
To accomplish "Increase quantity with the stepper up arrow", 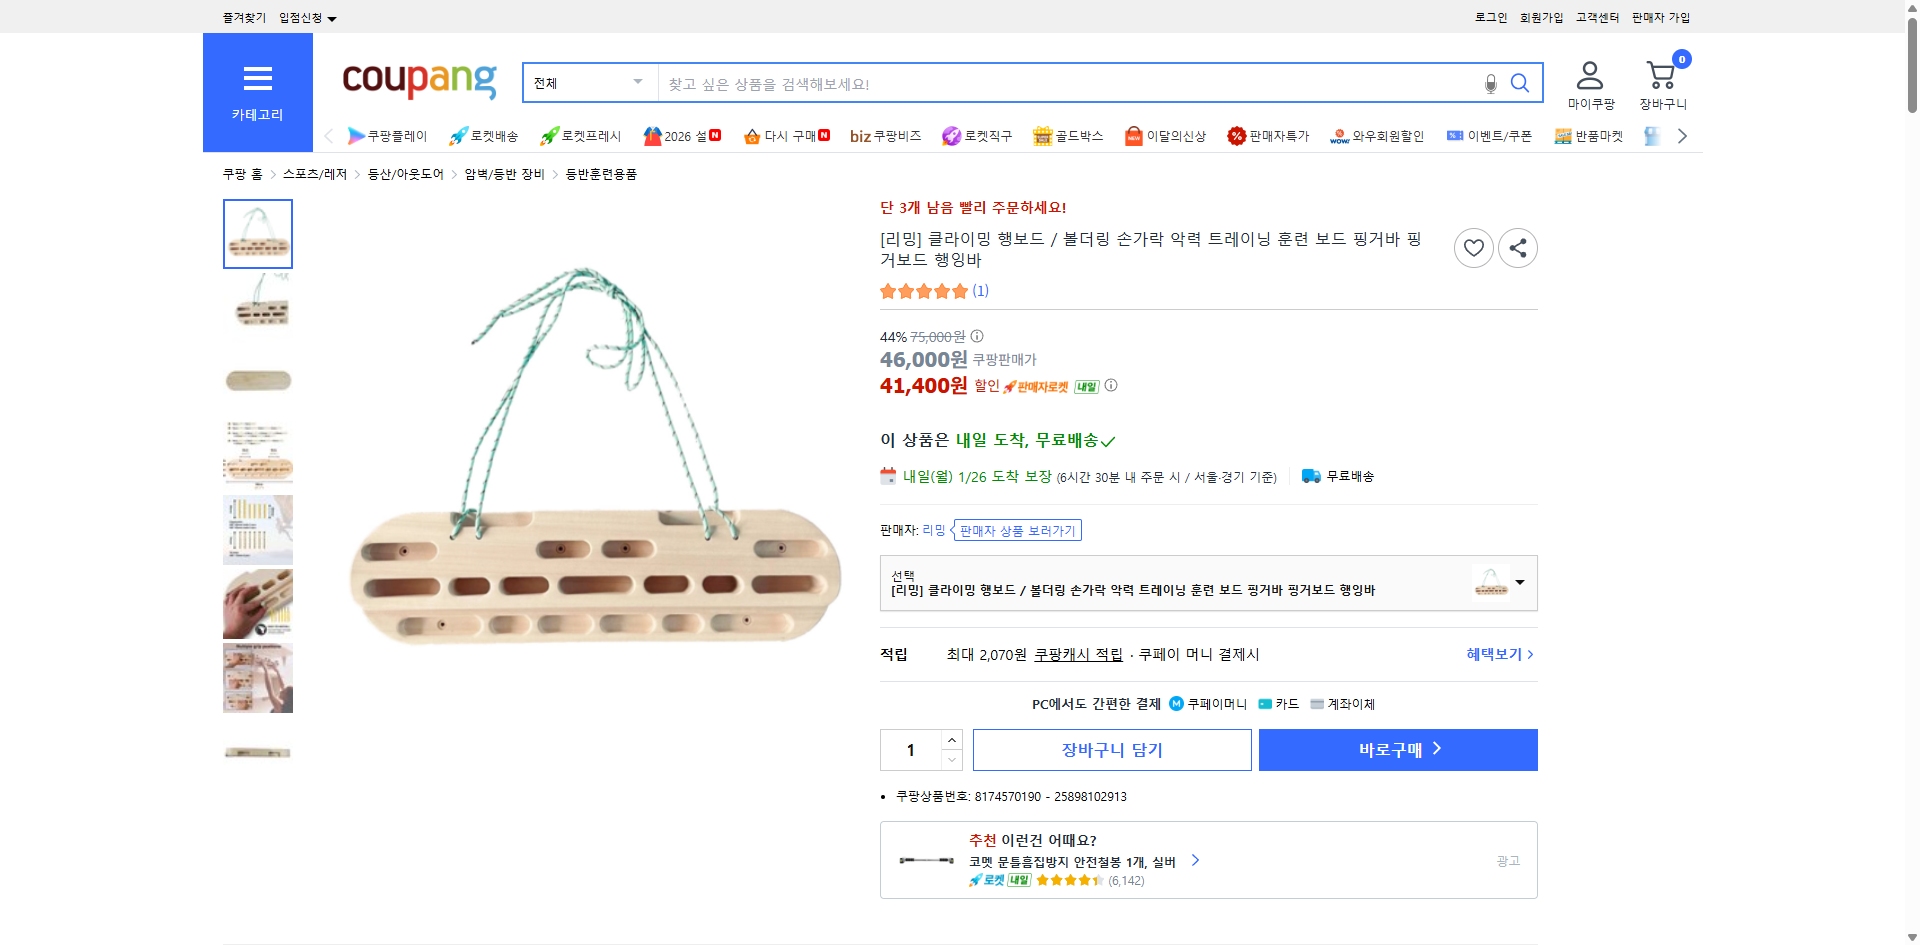I will tap(950, 738).
